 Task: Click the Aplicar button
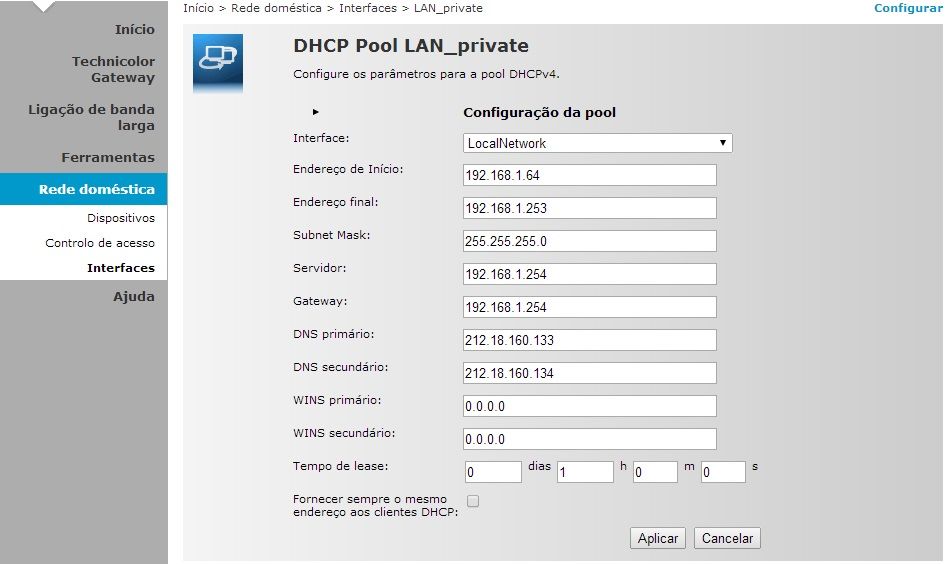click(x=658, y=538)
